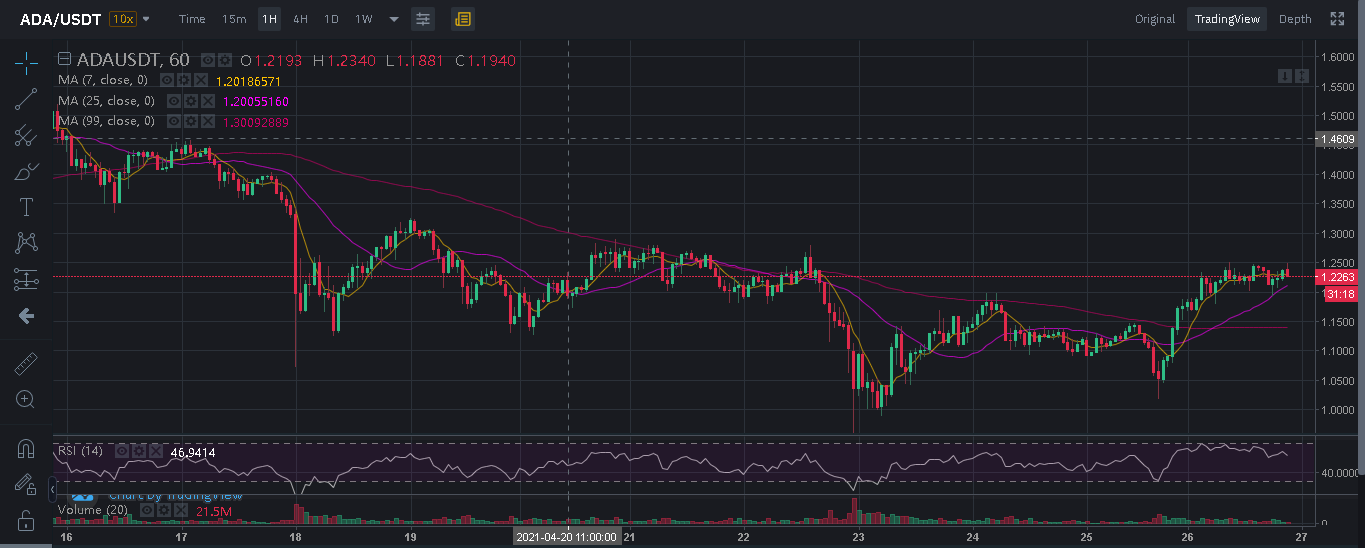
Task: Select the text annotation tool
Action: click(x=26, y=207)
